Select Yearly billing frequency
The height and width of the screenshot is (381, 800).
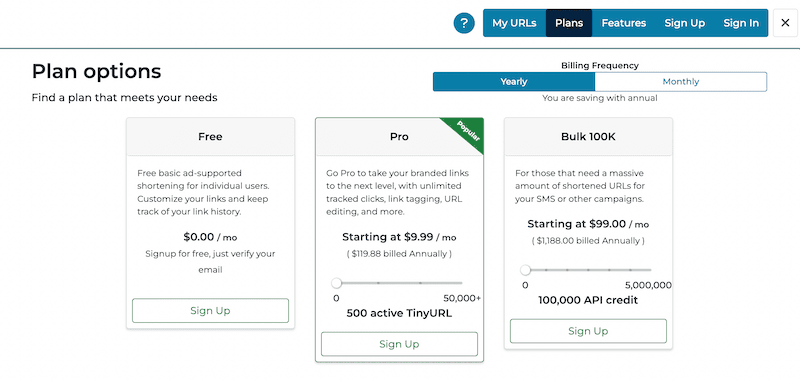(x=514, y=82)
